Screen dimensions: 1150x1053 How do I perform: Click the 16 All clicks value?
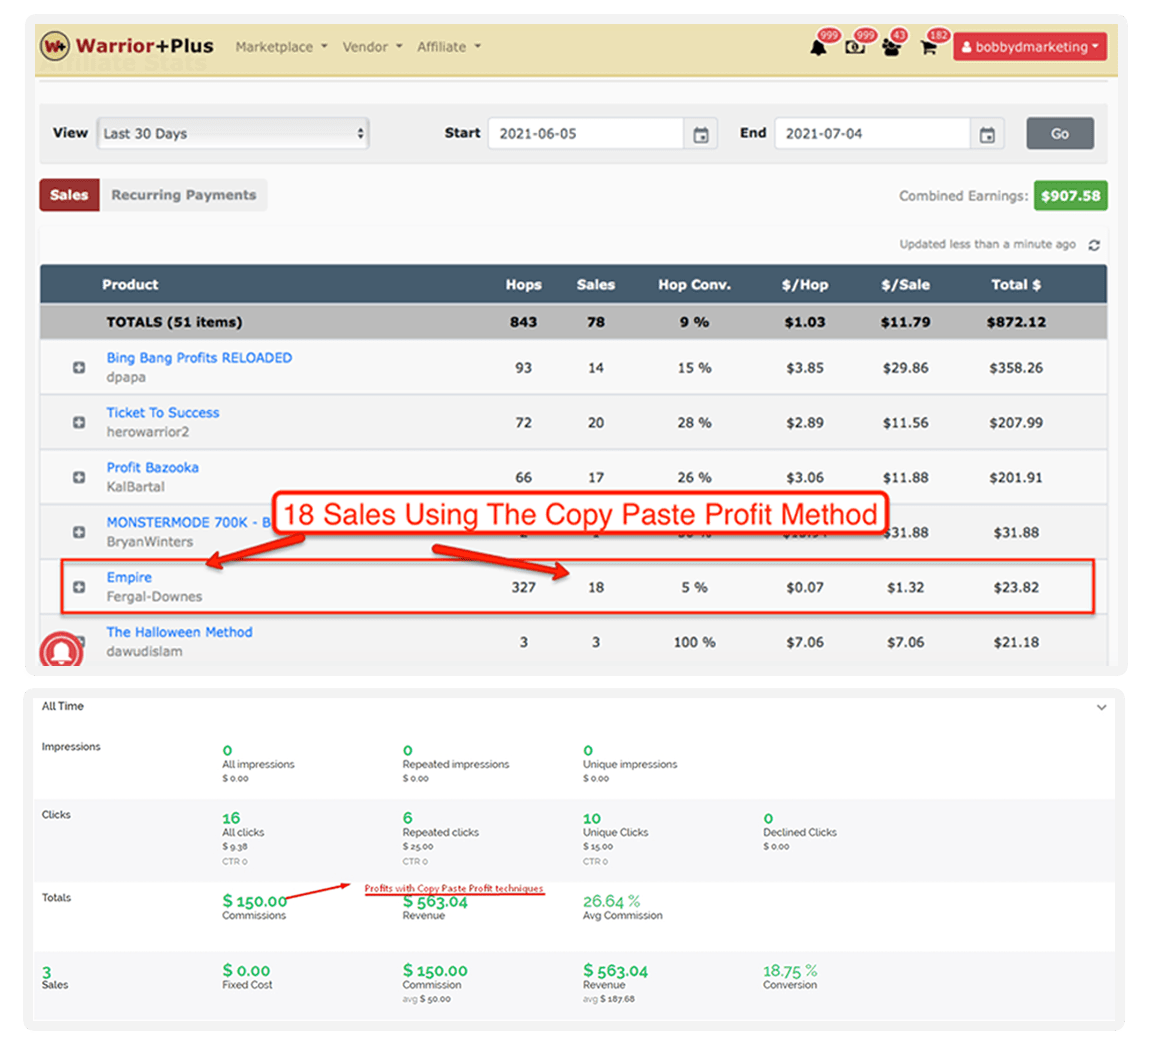tap(231, 818)
